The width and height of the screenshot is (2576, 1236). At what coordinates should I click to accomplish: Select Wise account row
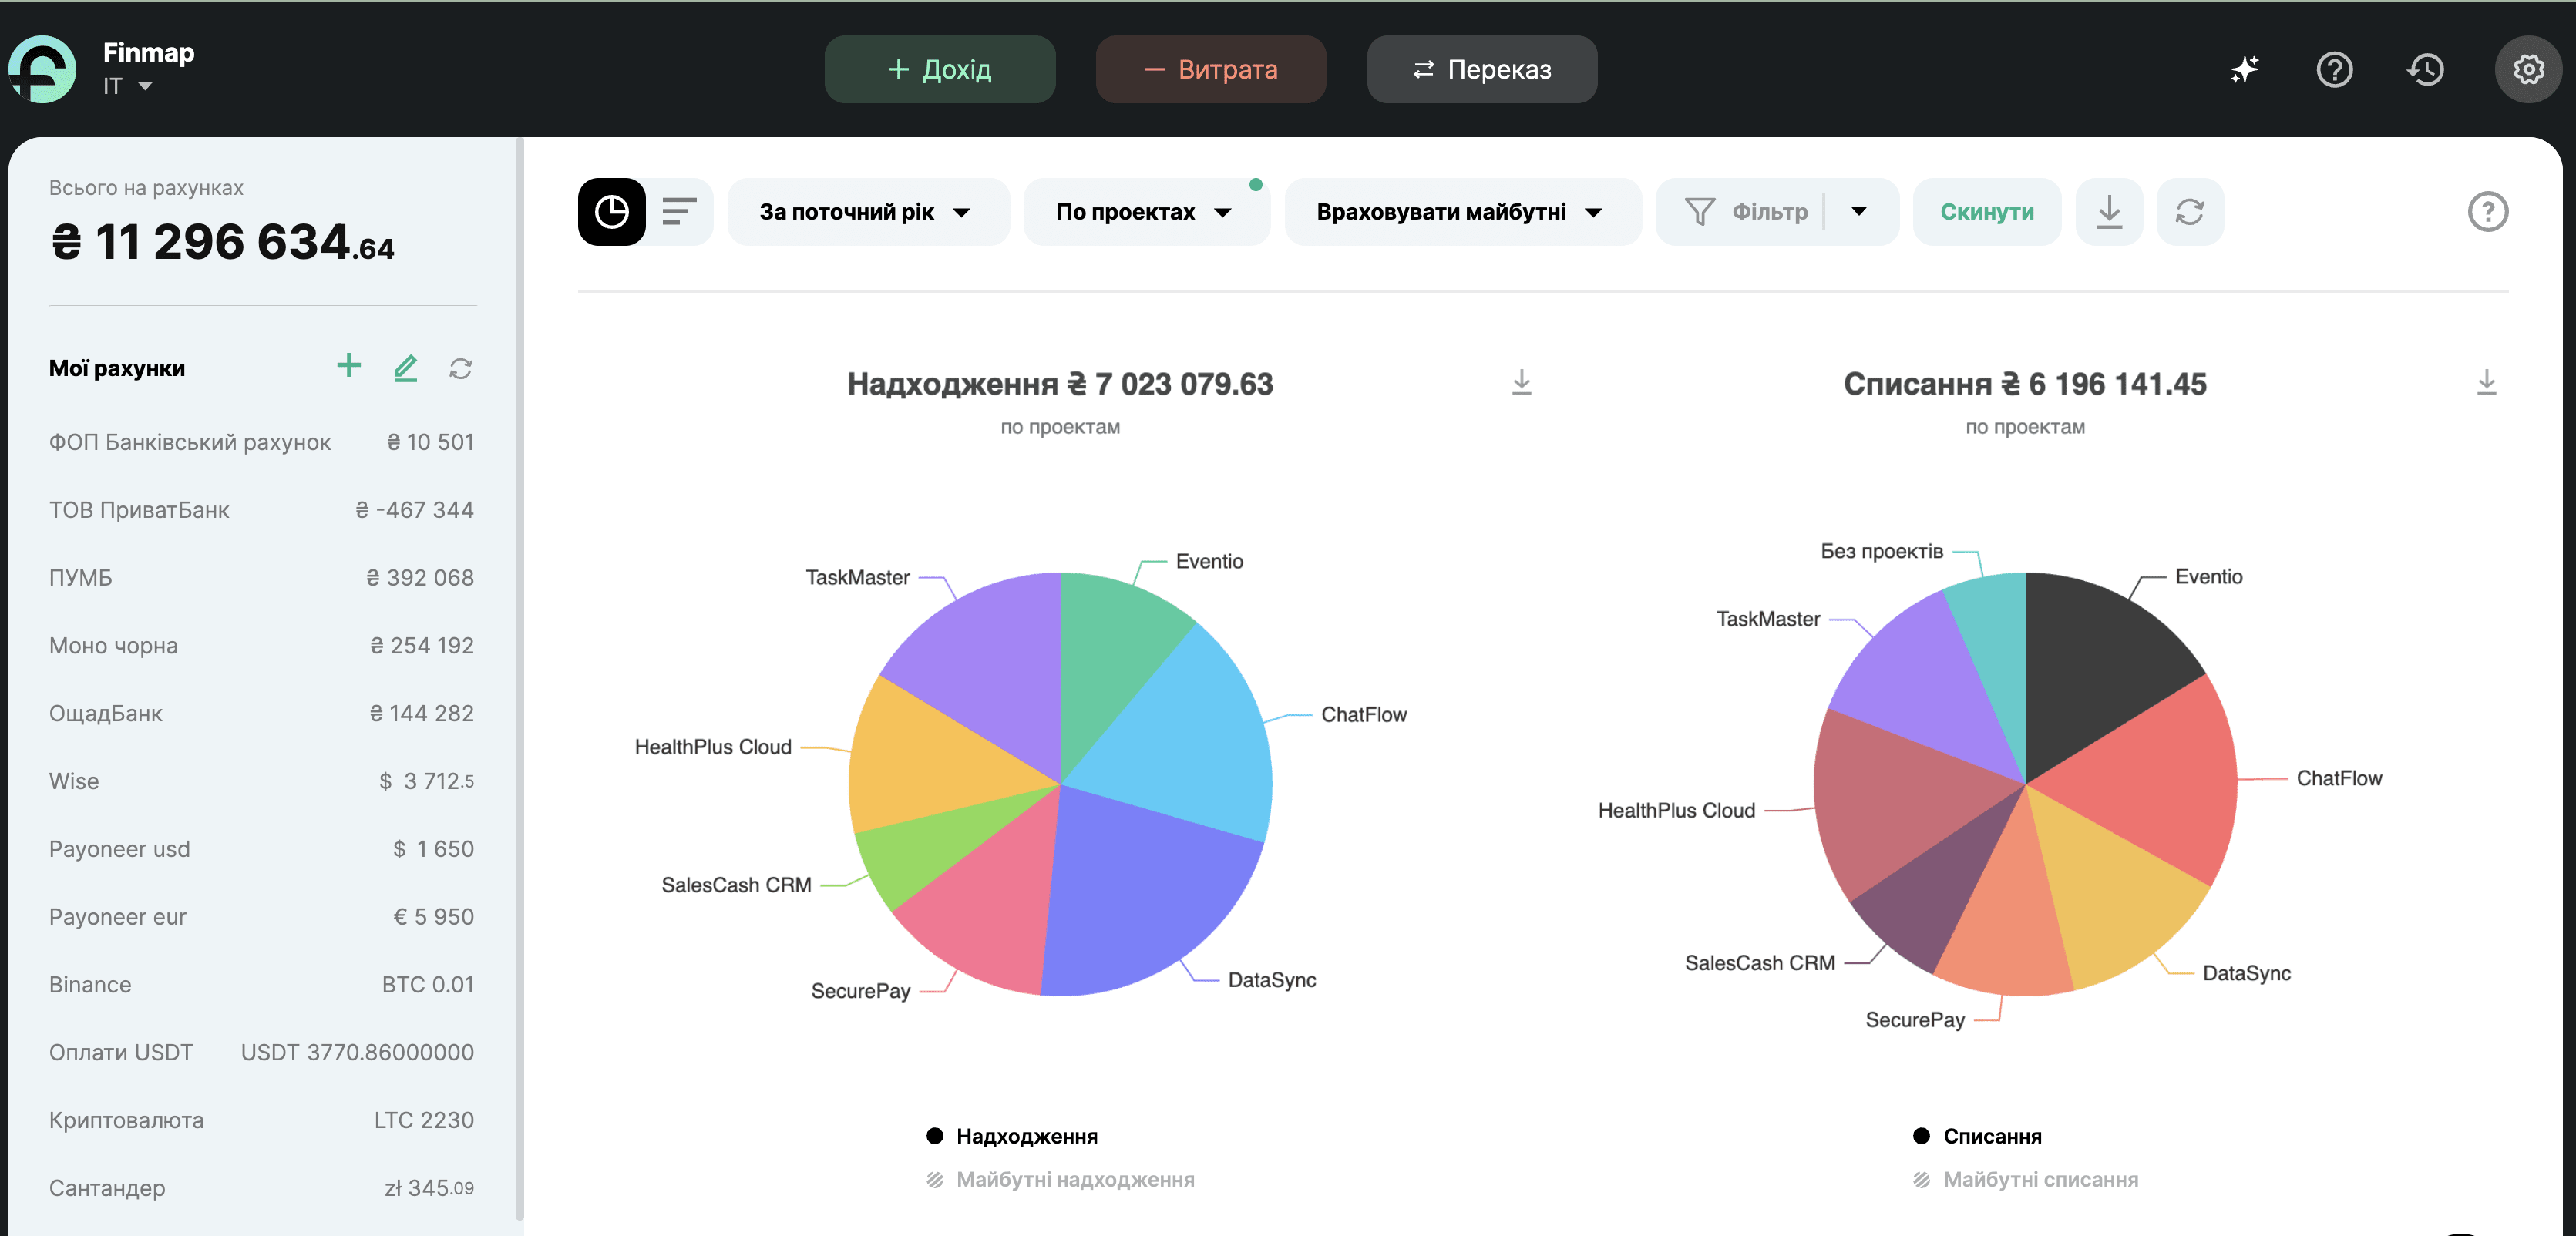point(261,781)
